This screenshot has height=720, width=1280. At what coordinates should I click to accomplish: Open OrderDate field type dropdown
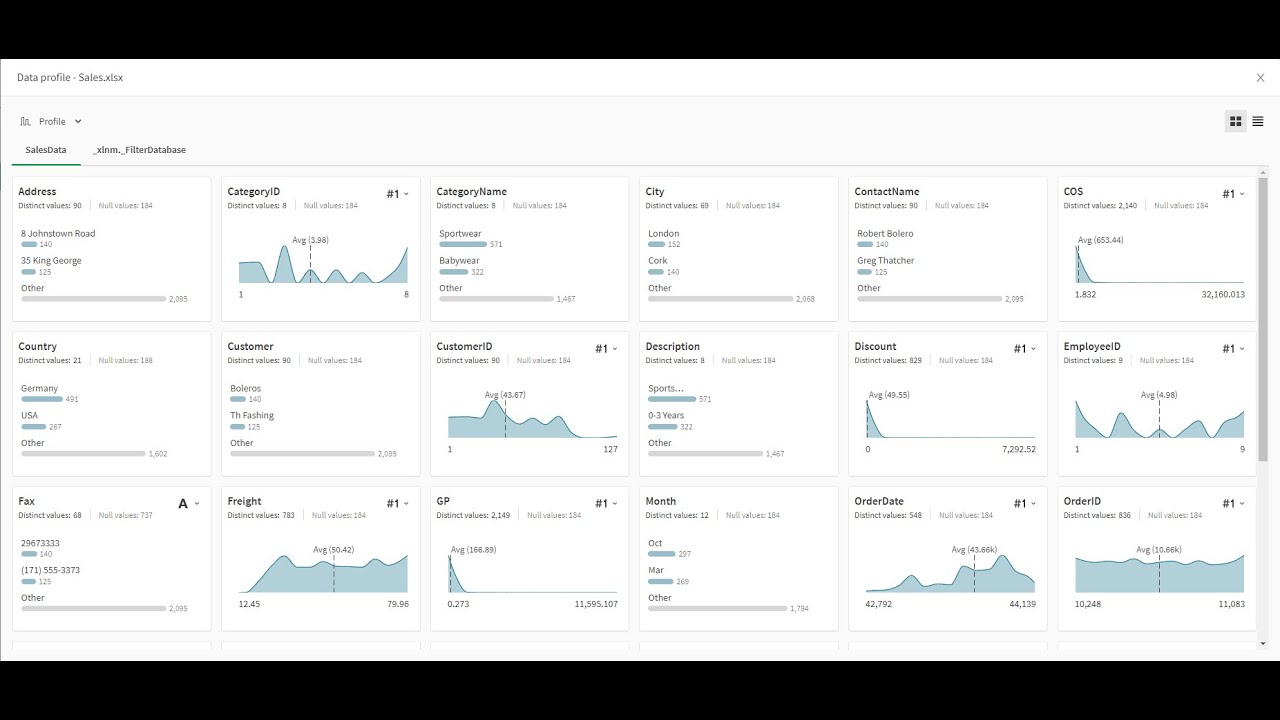(x=1025, y=504)
